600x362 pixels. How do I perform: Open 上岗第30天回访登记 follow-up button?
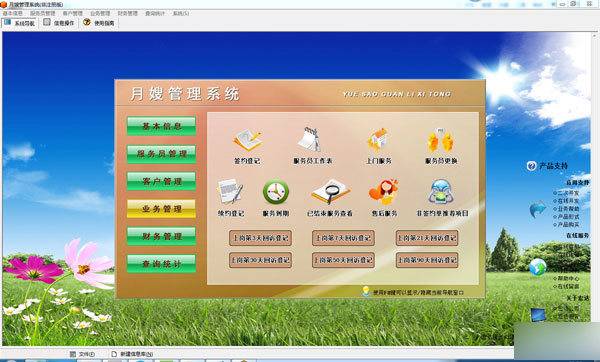(260, 260)
